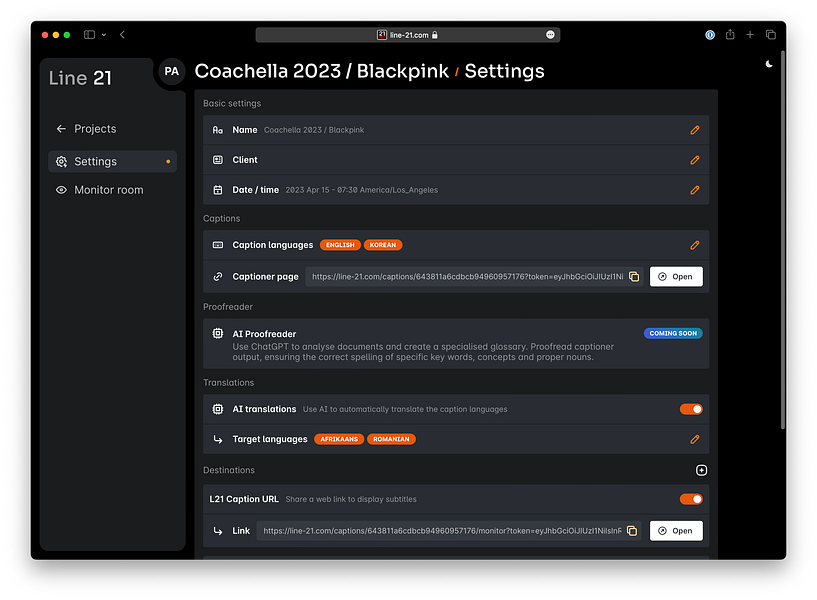Image resolution: width=817 pixels, height=600 pixels.
Task: Click the AI translations chip icon
Action: click(x=218, y=409)
